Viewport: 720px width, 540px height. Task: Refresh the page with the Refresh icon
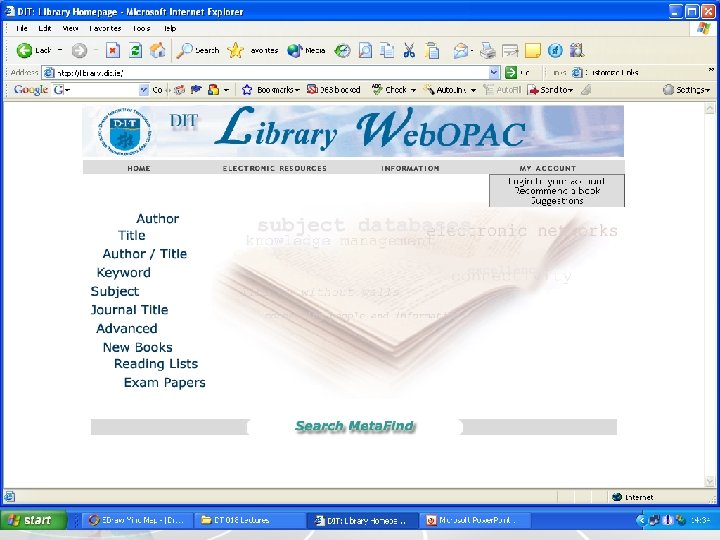click(x=135, y=51)
